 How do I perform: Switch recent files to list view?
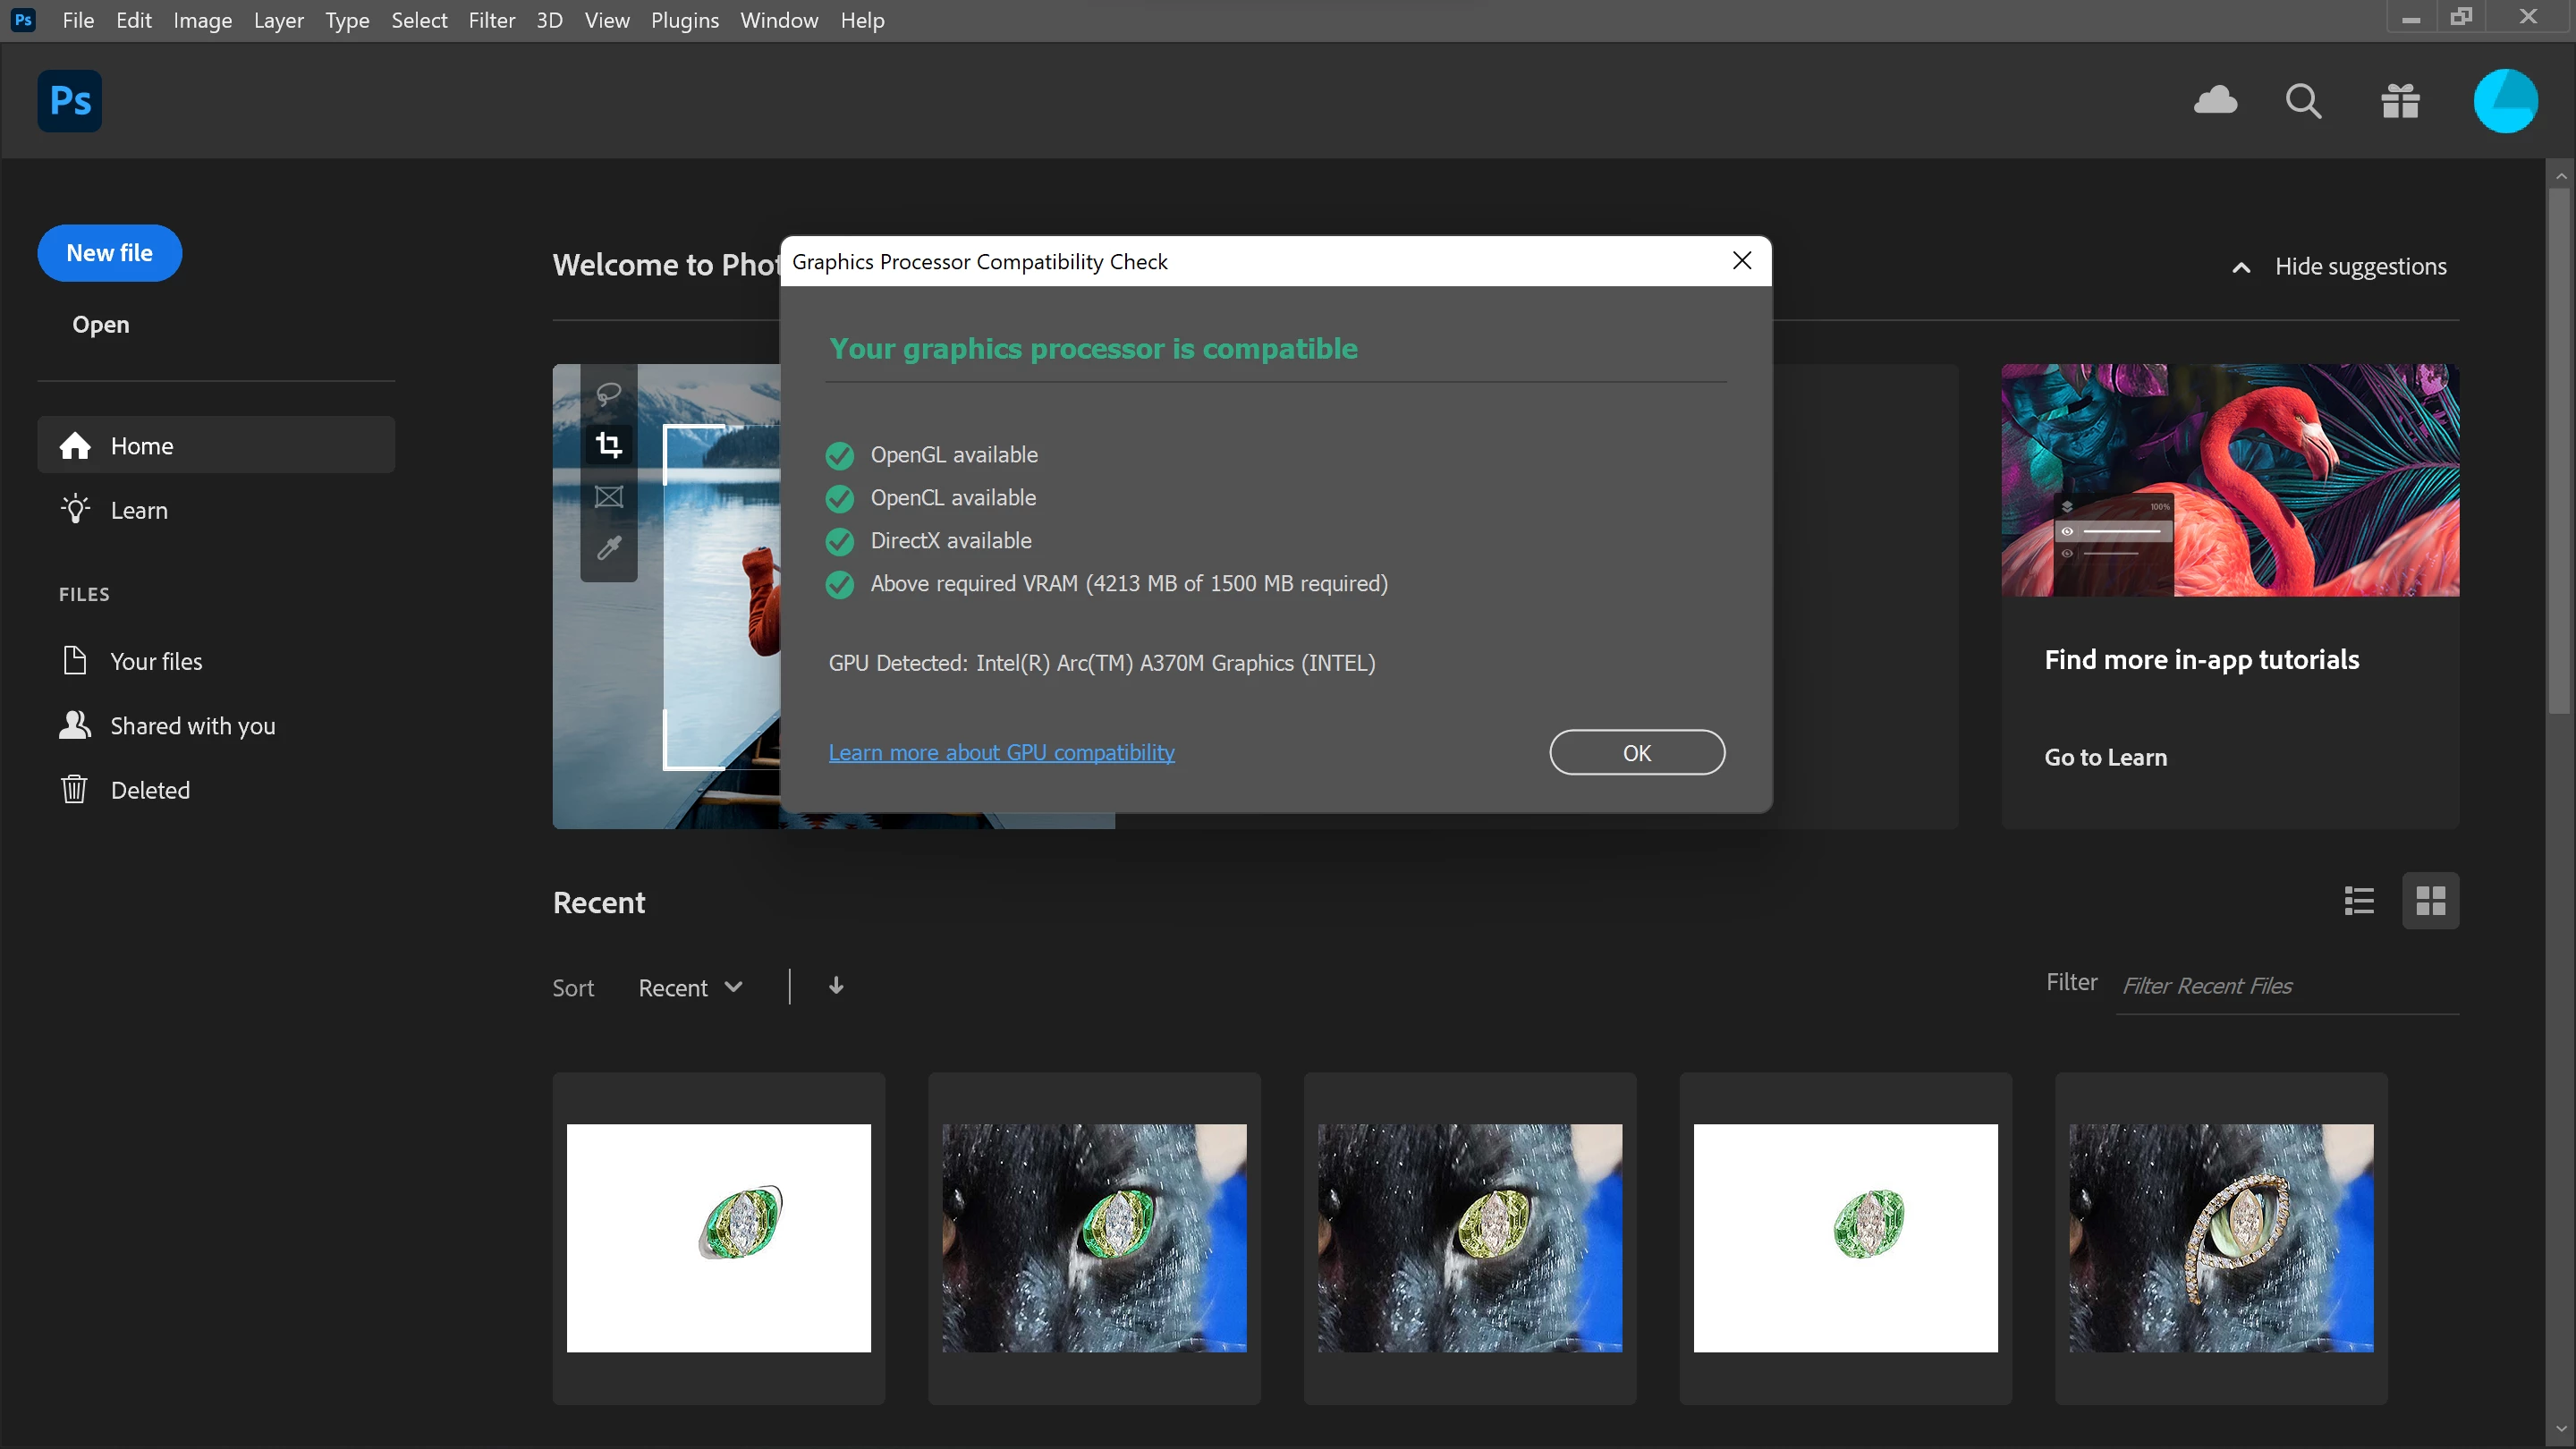coord(2359,901)
